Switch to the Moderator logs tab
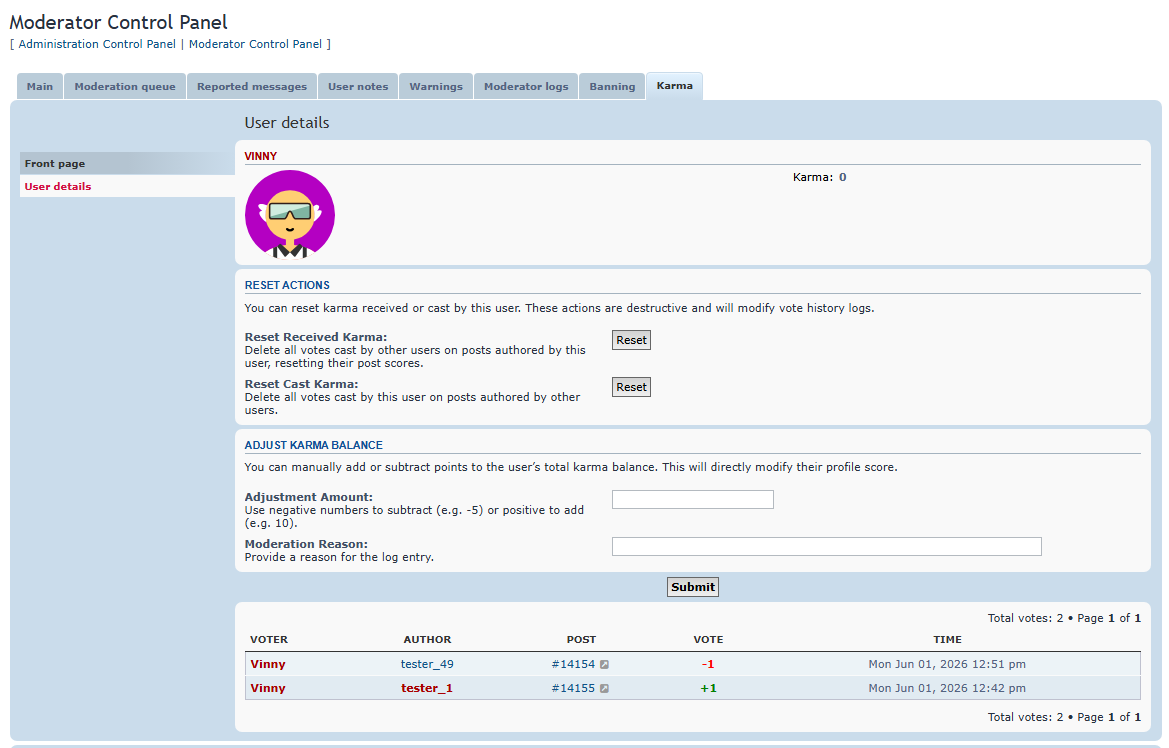Image resolution: width=1169 pixels, height=748 pixels. coord(526,87)
